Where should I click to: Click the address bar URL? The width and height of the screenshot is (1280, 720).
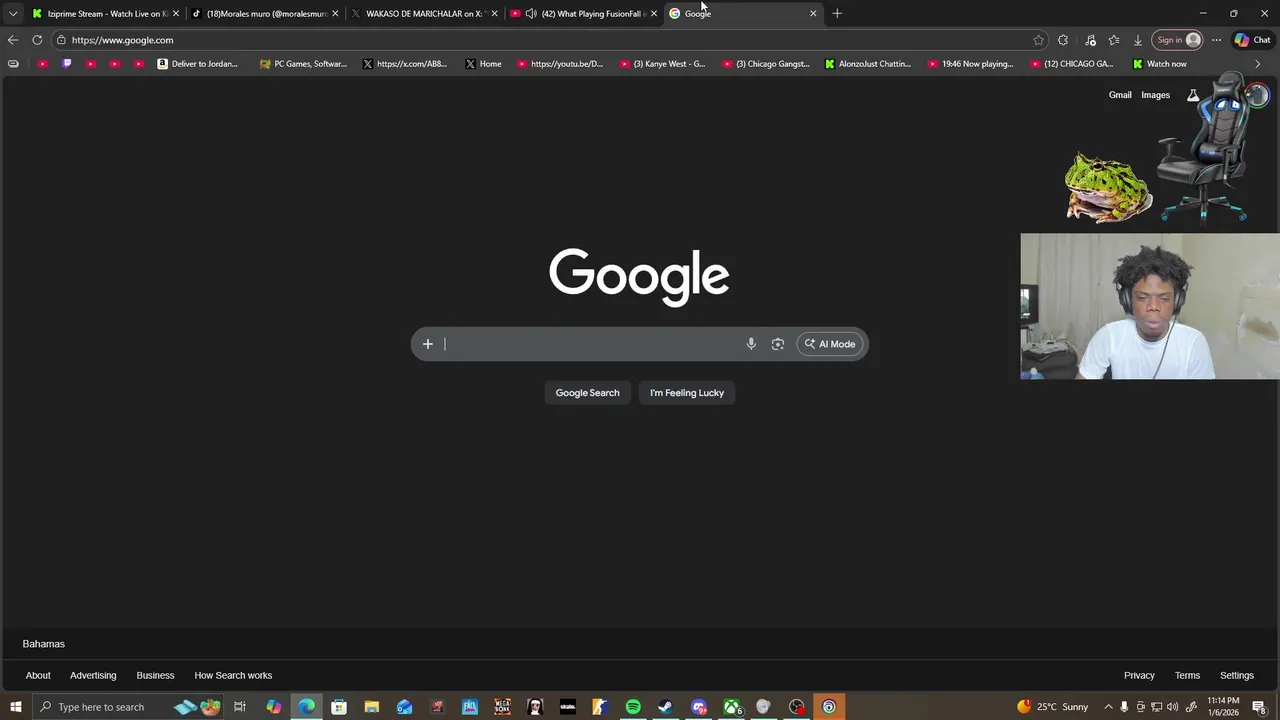pos(122,40)
